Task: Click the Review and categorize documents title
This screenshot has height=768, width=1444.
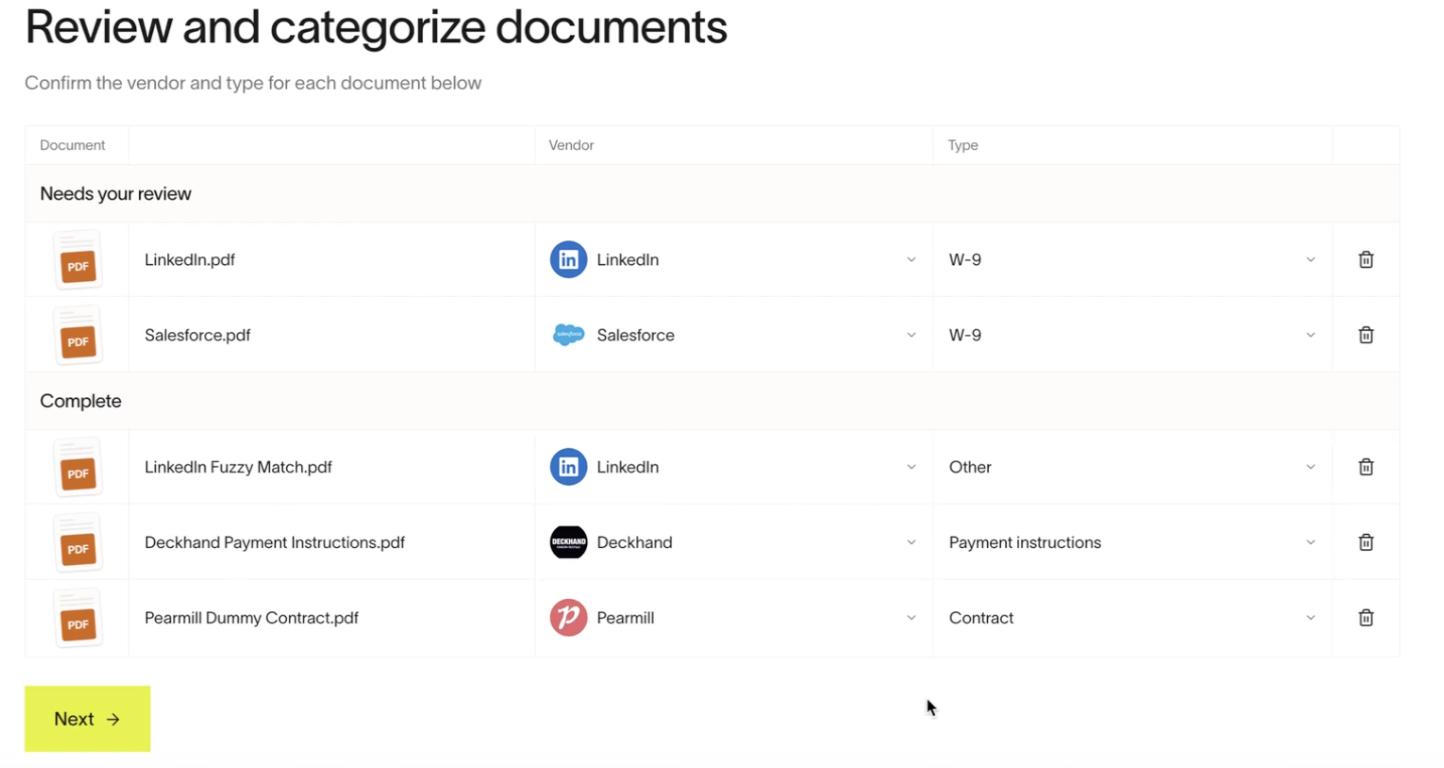Action: (376, 28)
